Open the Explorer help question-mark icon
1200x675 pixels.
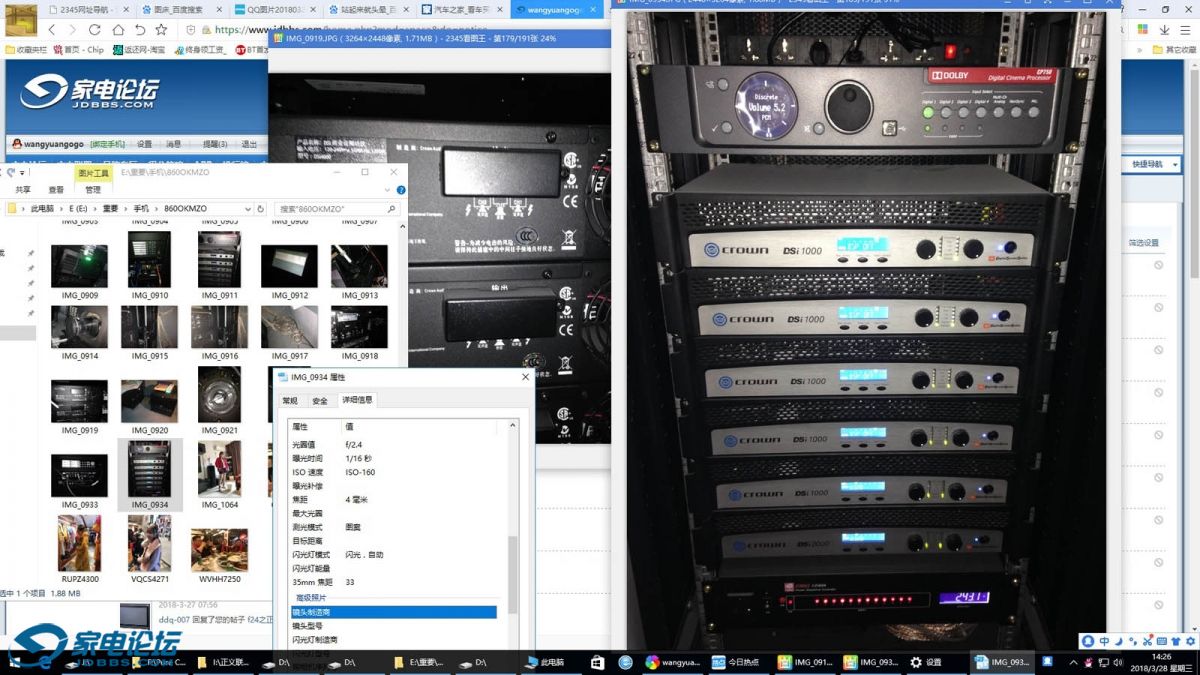click(401, 189)
